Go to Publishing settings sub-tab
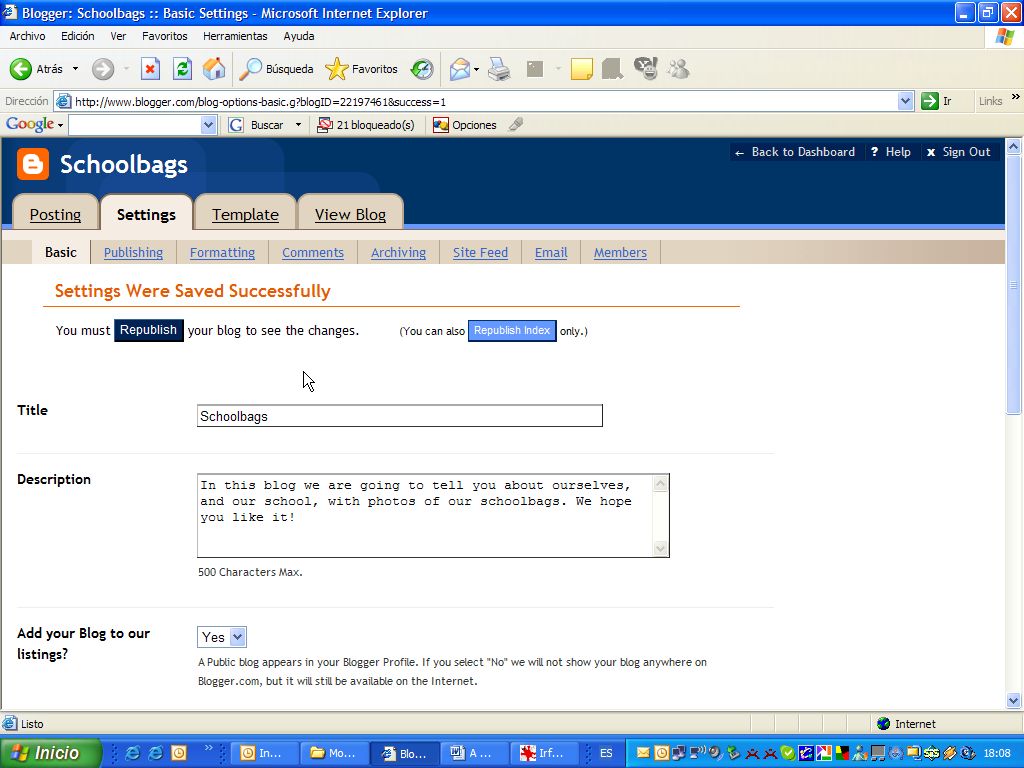The image size is (1024, 768). (x=133, y=253)
